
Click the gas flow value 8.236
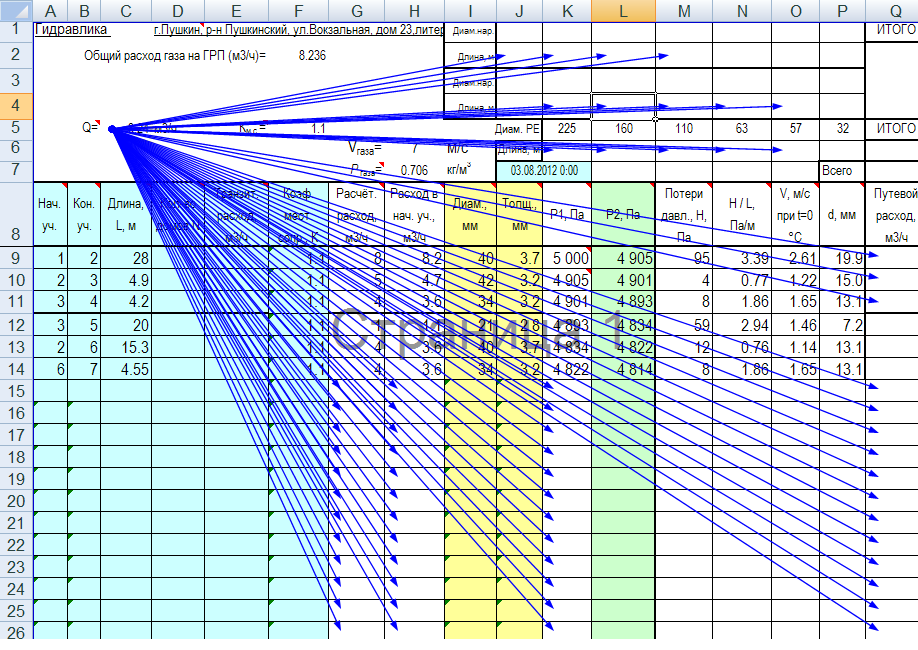coord(312,56)
